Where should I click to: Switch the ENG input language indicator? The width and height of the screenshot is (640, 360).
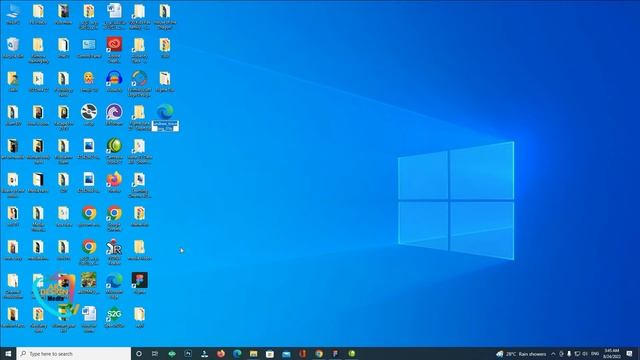click(595, 353)
